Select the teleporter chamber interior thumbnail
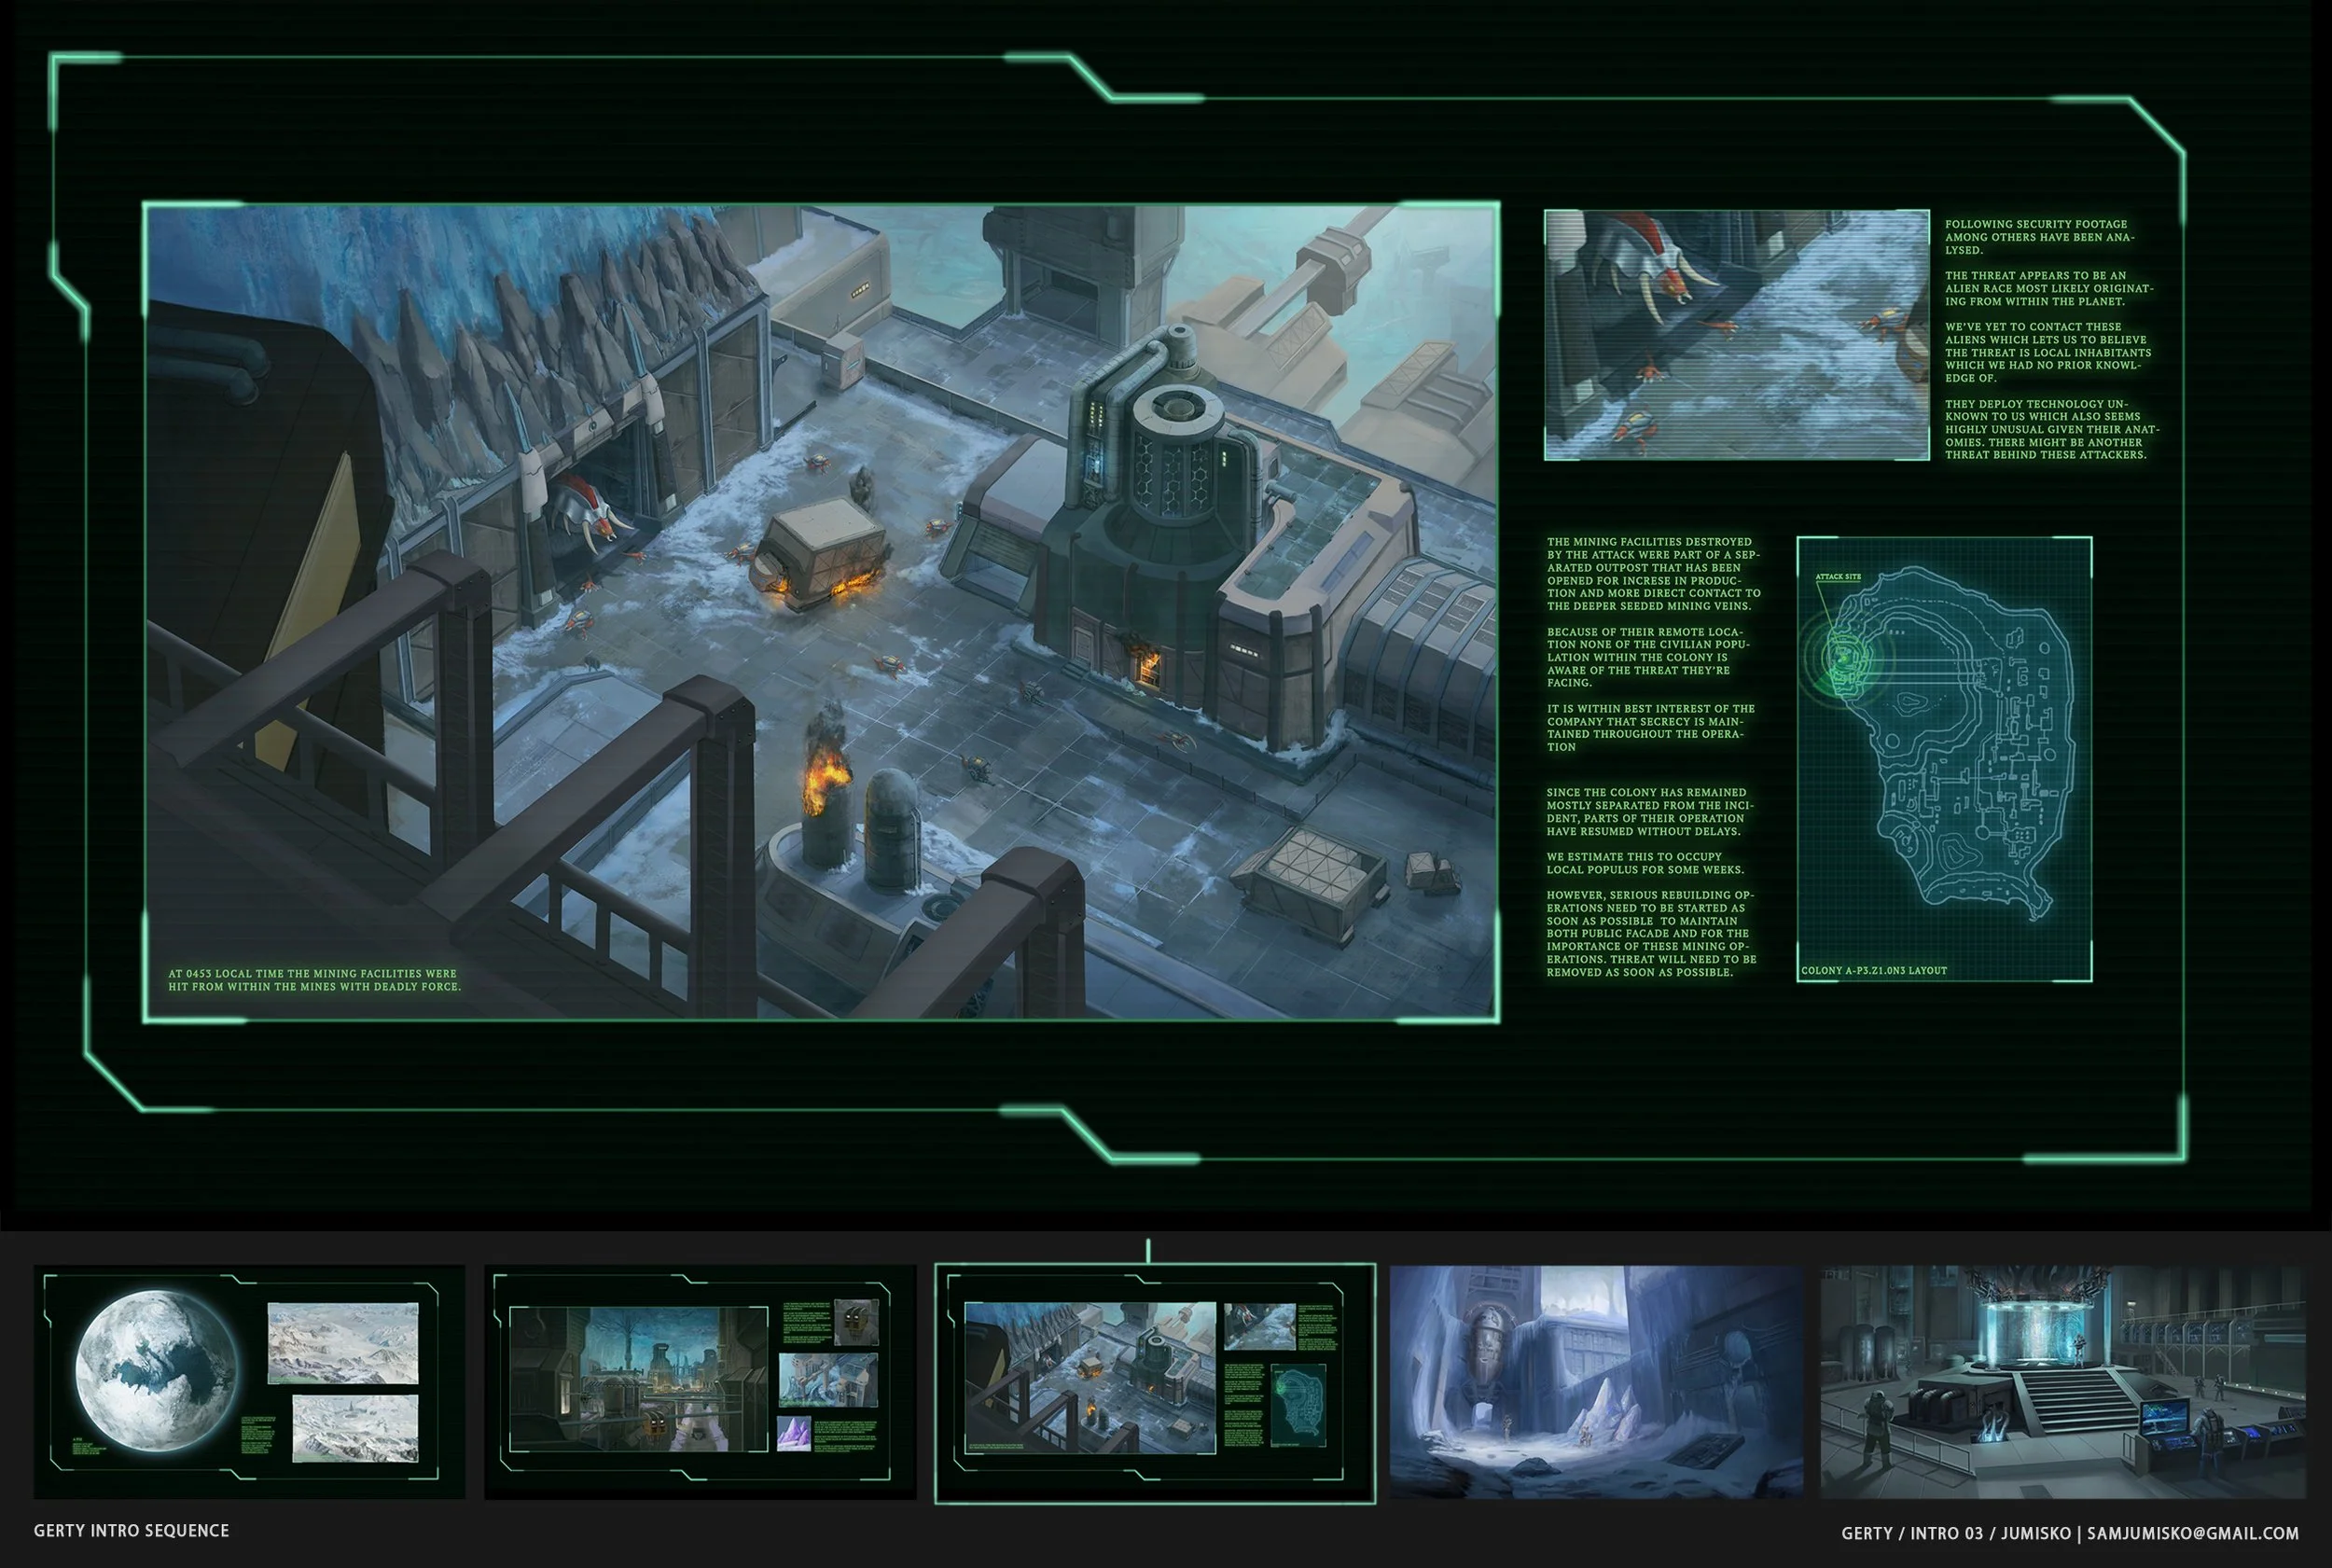Viewport: 2332px width, 1568px height. coord(2062,1381)
